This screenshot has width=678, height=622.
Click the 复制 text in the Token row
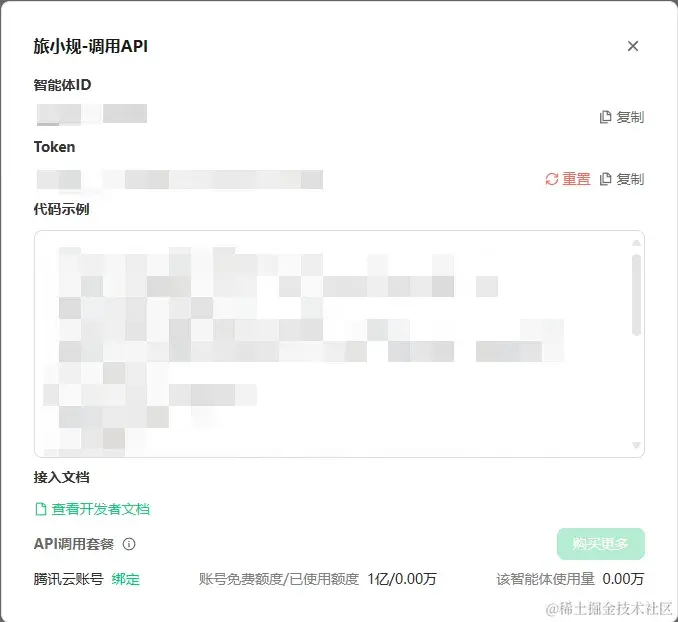(x=630, y=179)
